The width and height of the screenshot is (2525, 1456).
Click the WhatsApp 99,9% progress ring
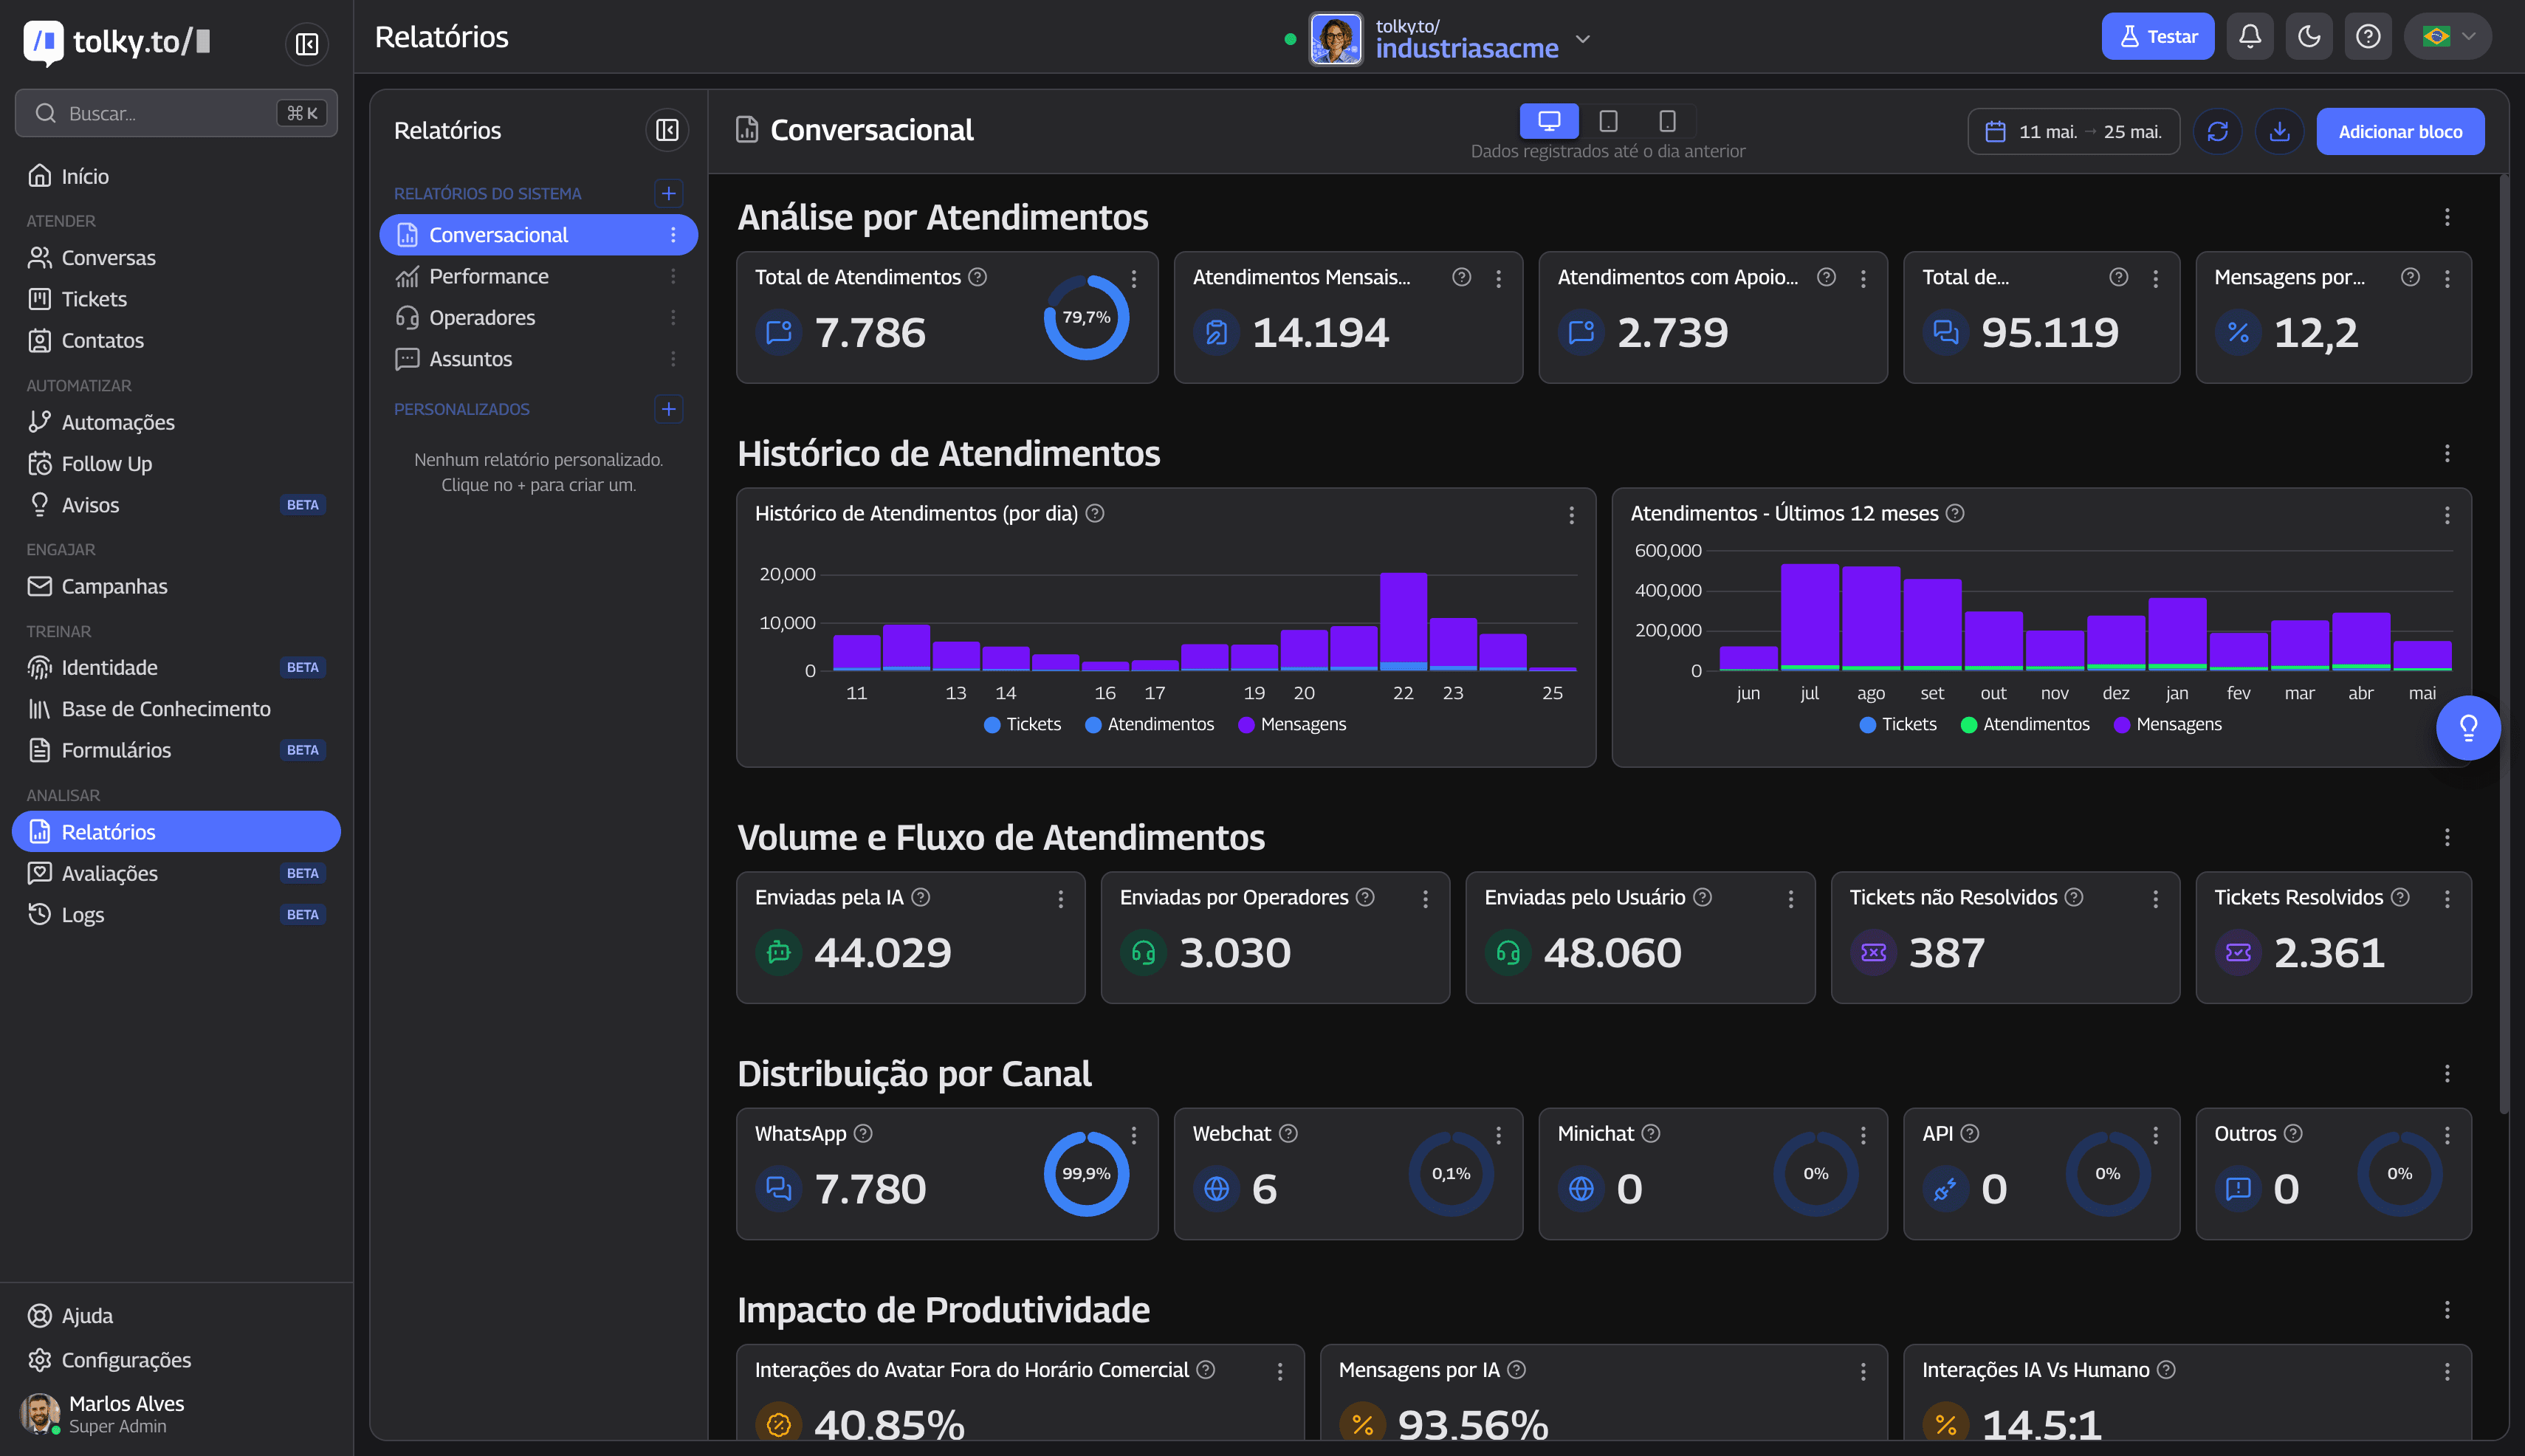(1086, 1174)
